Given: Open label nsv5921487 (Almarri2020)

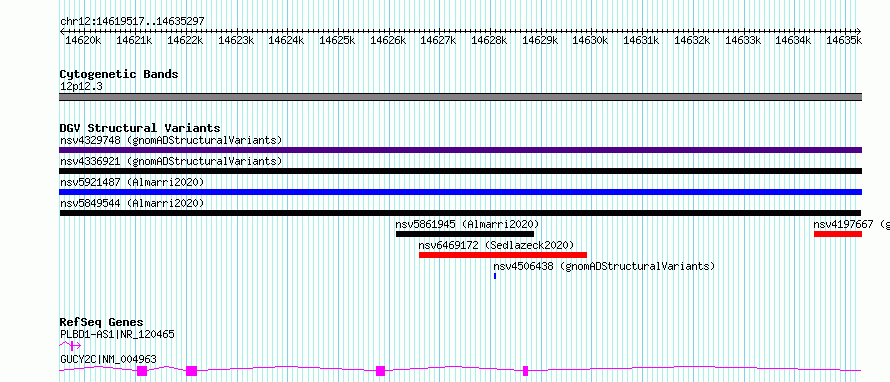Looking at the screenshot, I should point(132,182).
